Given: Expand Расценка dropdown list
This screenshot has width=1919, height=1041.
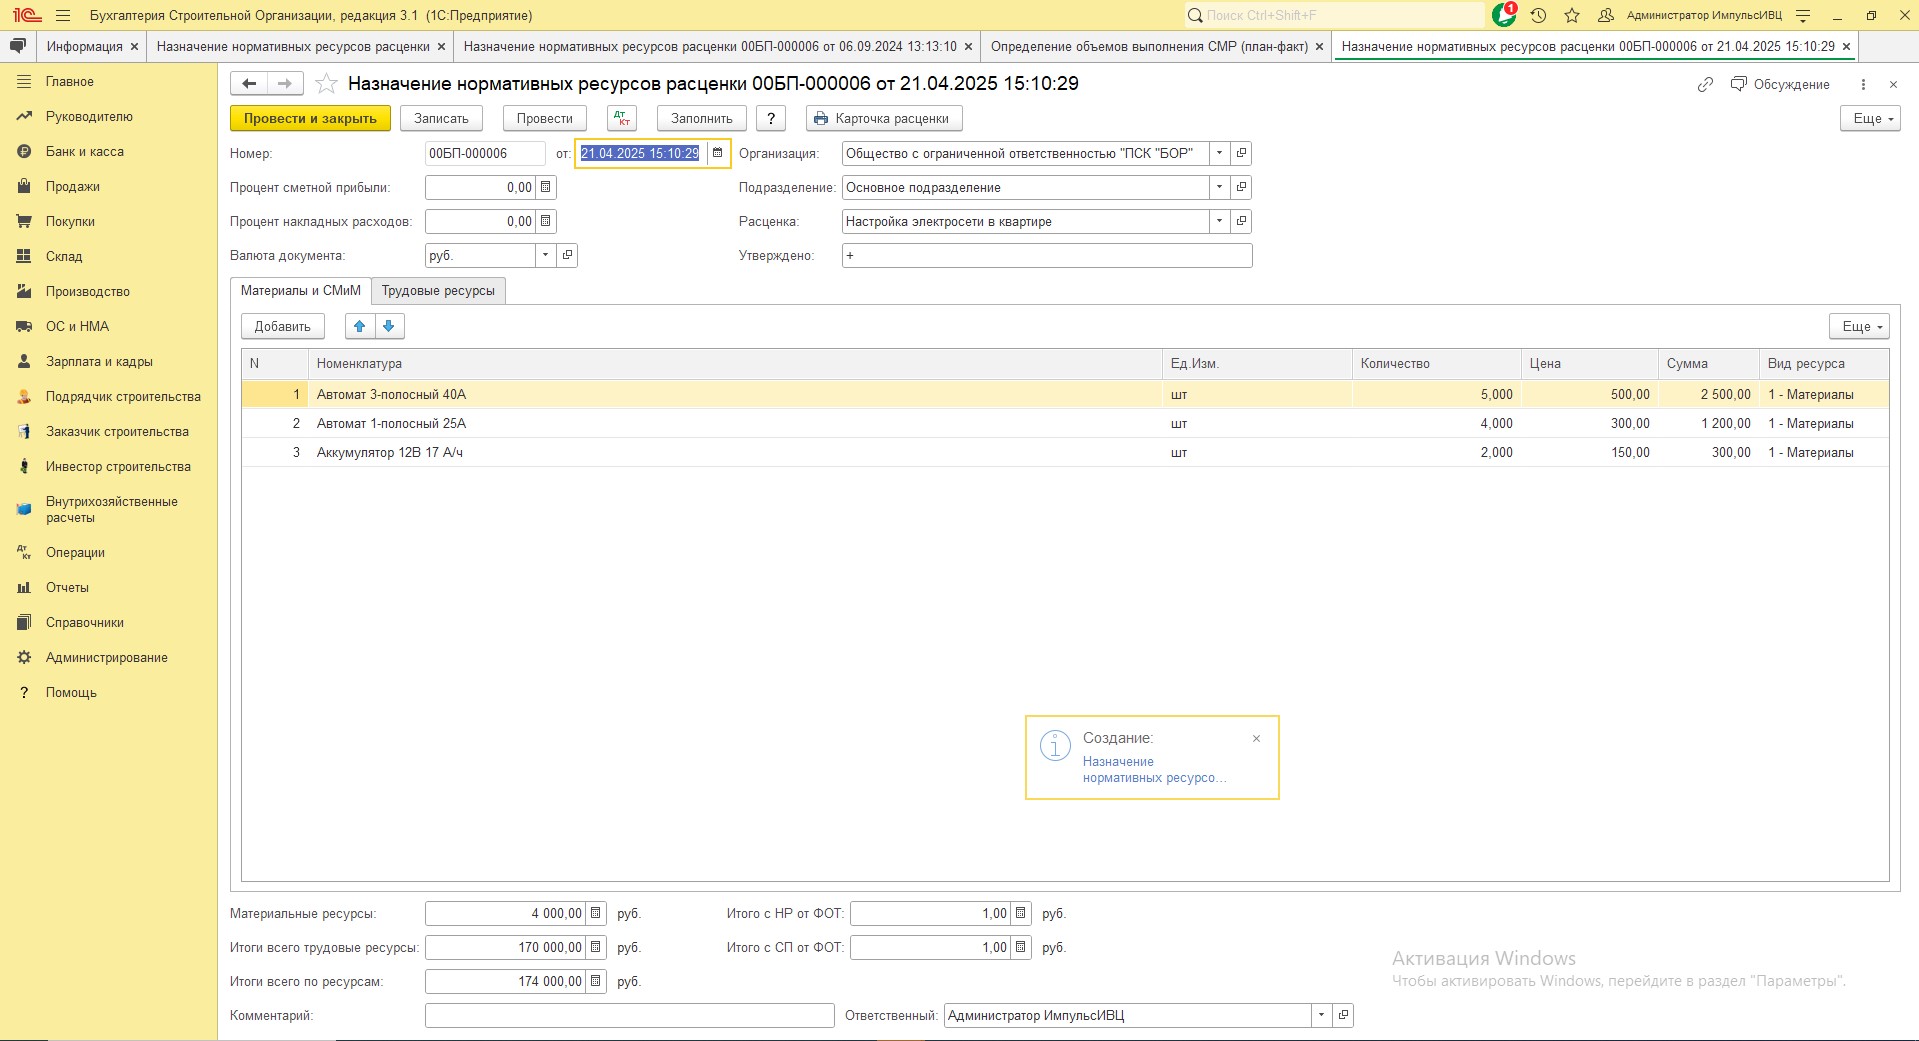Looking at the screenshot, I should click(1219, 221).
